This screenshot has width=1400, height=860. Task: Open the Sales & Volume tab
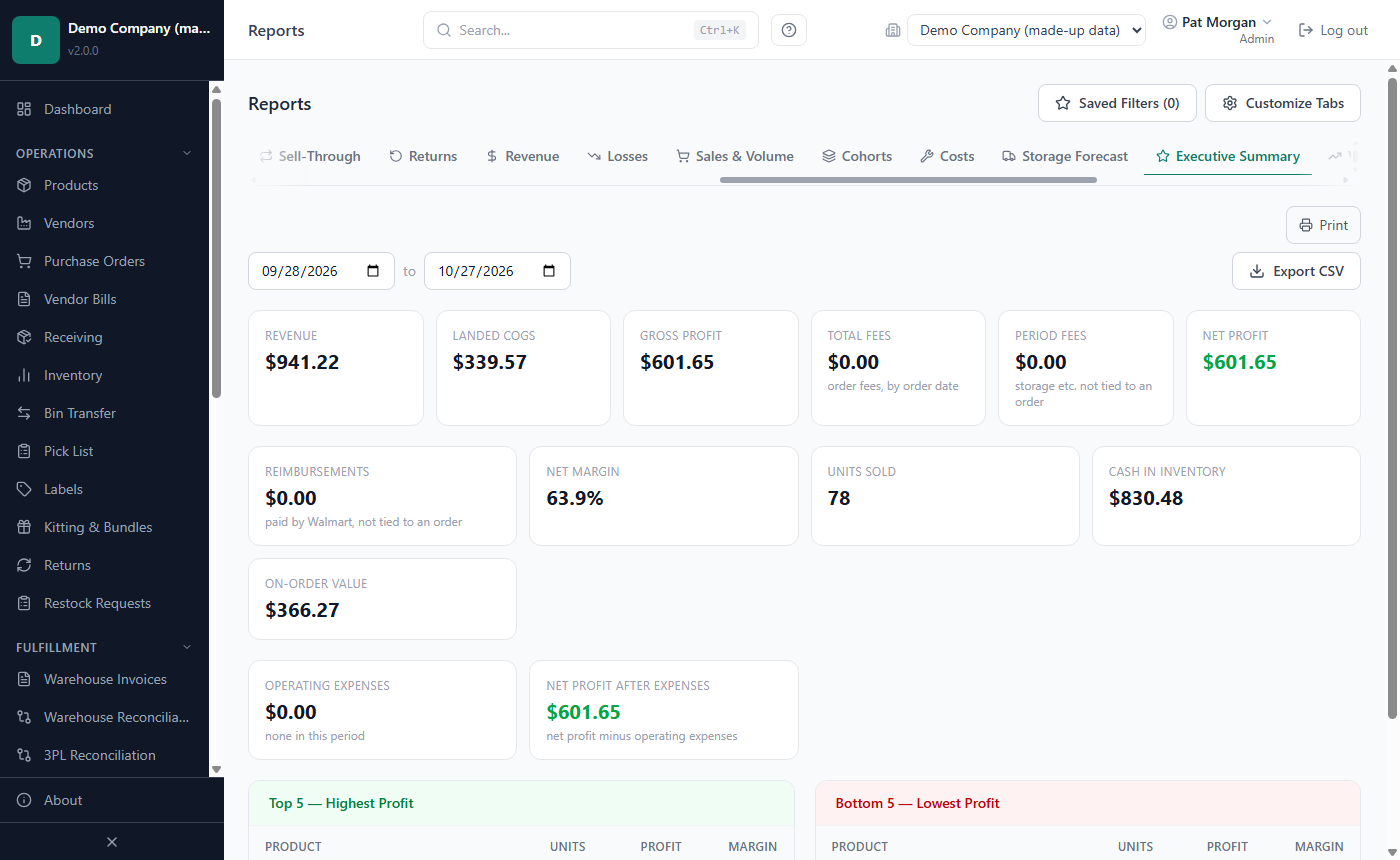pos(735,156)
